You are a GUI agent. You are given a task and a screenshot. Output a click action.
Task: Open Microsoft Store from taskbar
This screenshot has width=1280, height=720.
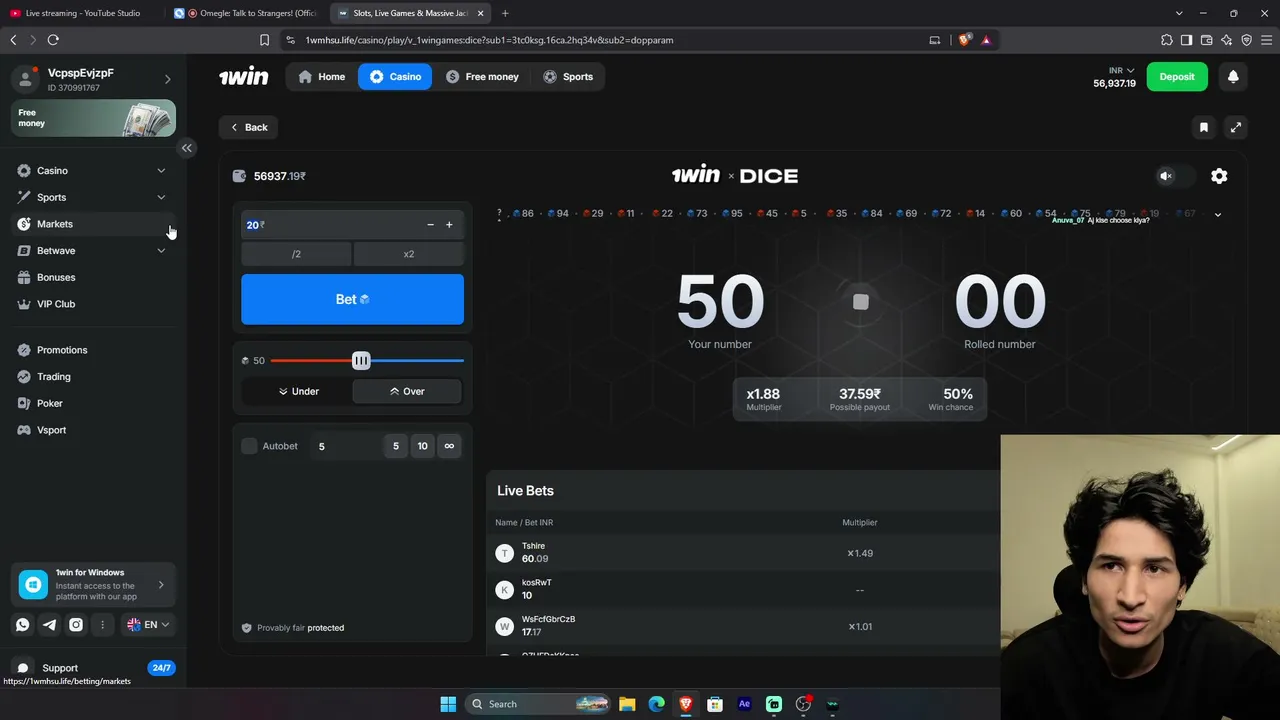click(715, 704)
